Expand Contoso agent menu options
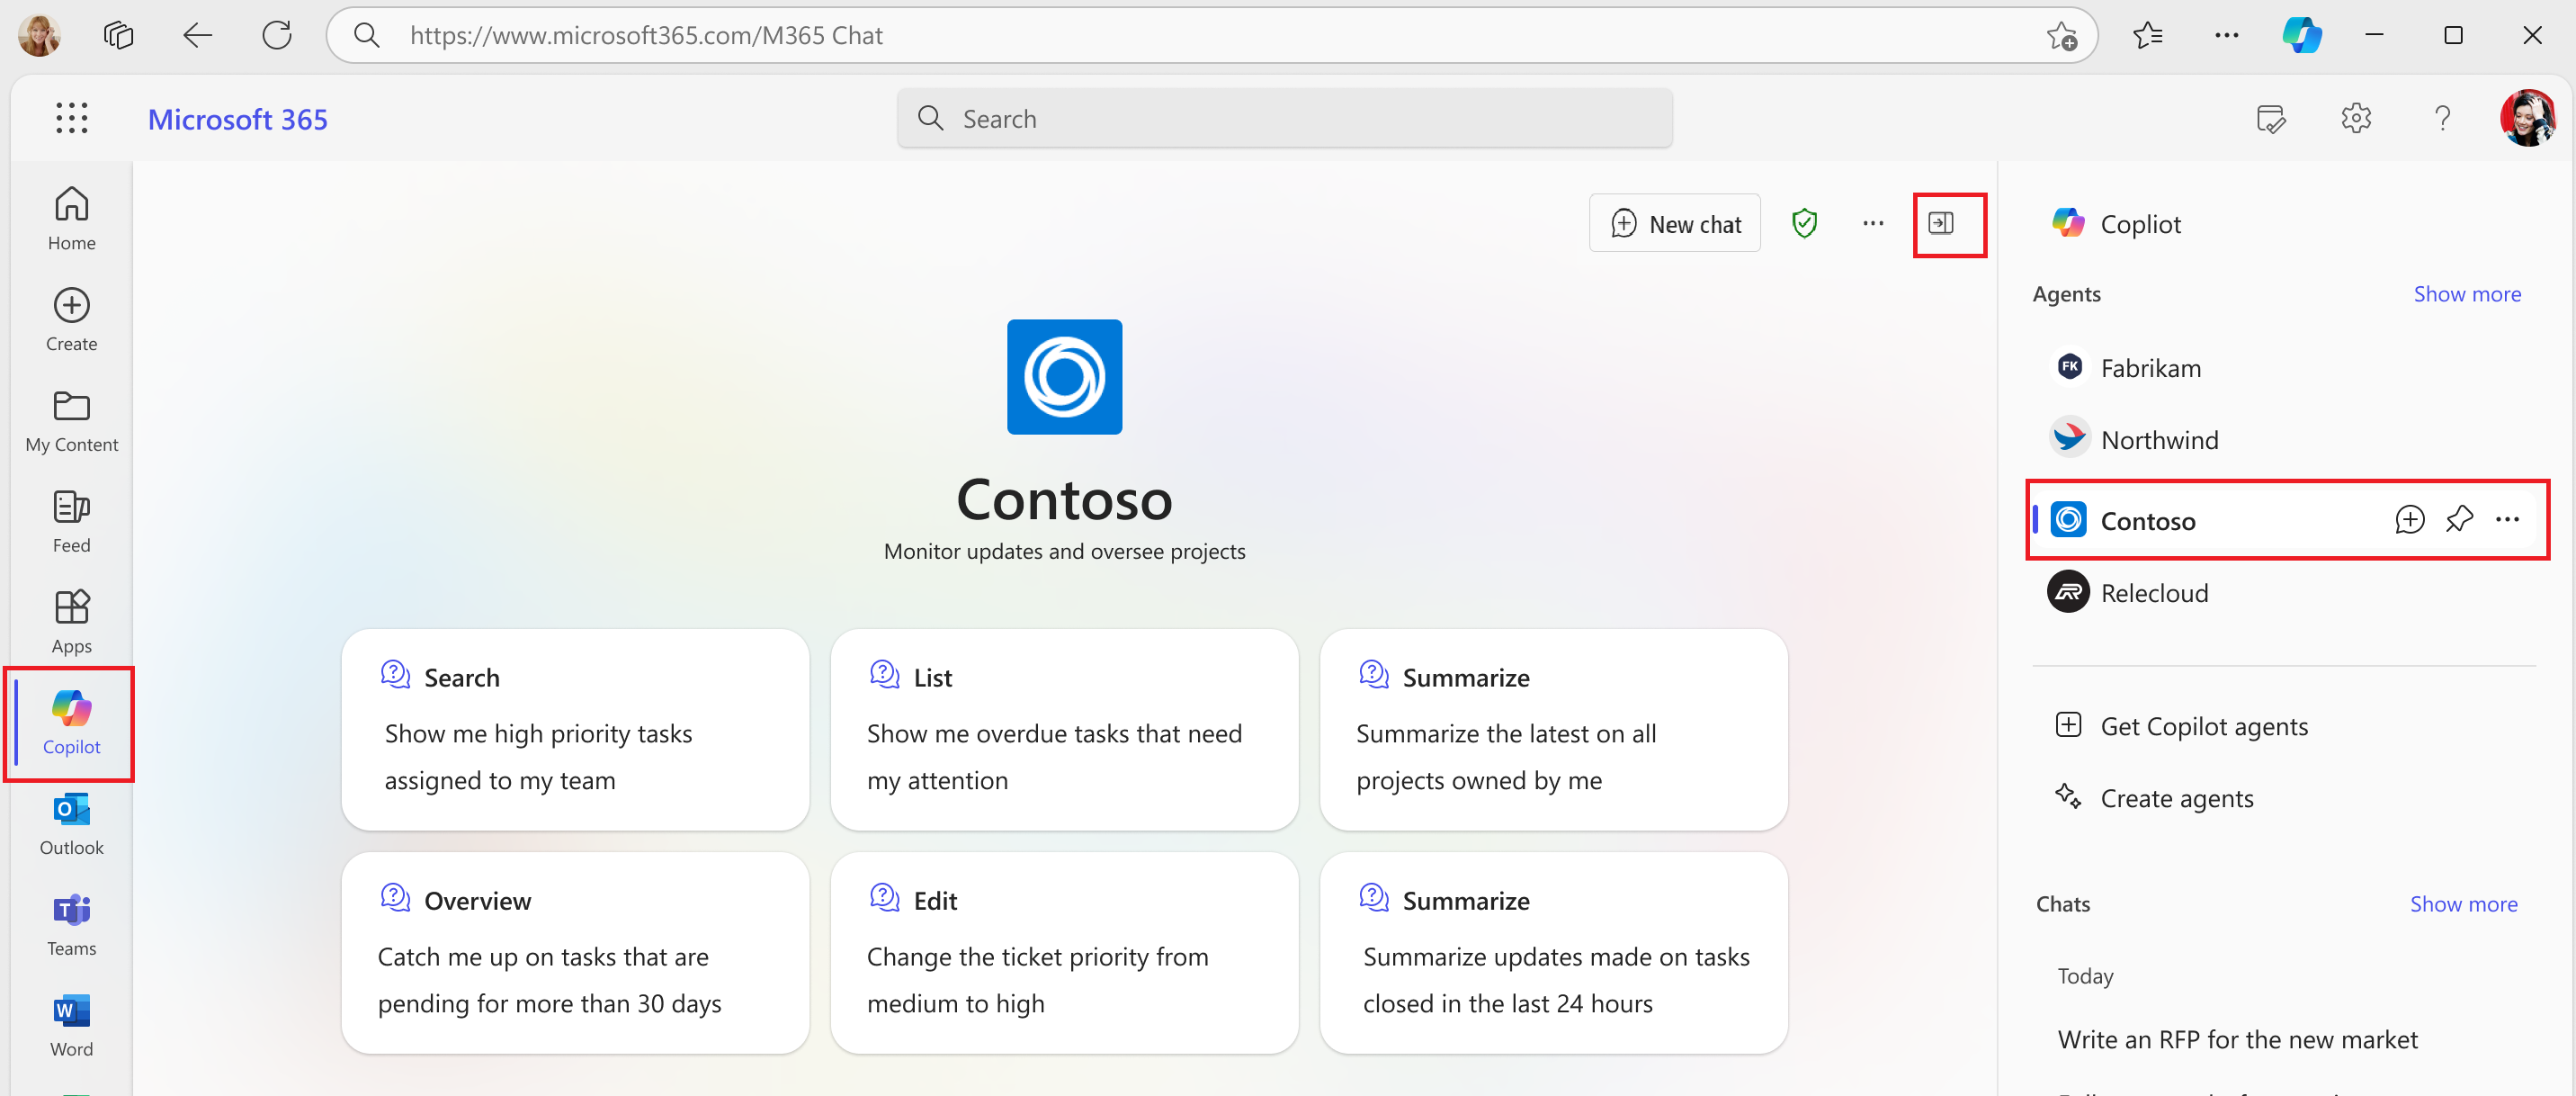 coord(2510,519)
